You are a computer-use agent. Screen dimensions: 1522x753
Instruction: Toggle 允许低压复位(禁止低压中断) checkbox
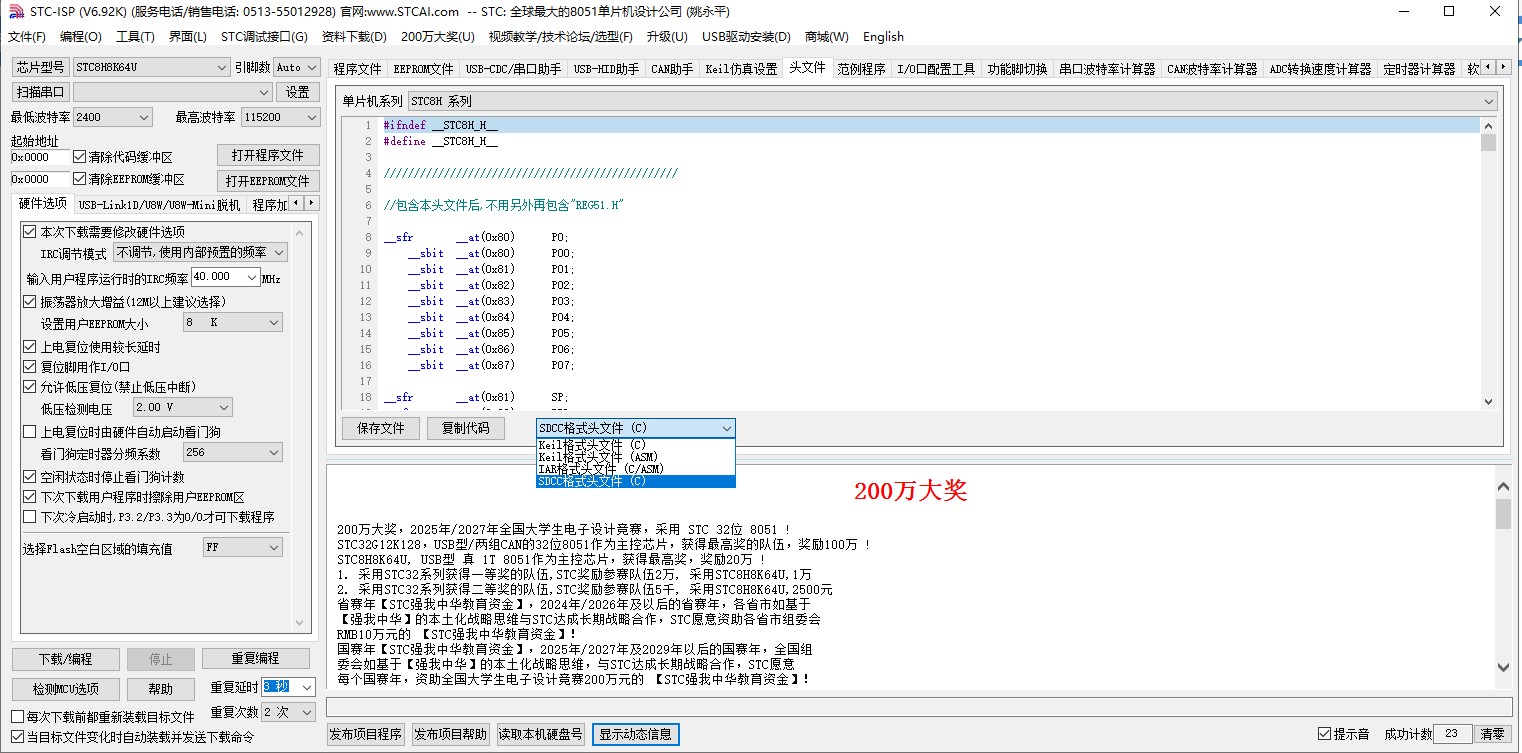[30, 387]
